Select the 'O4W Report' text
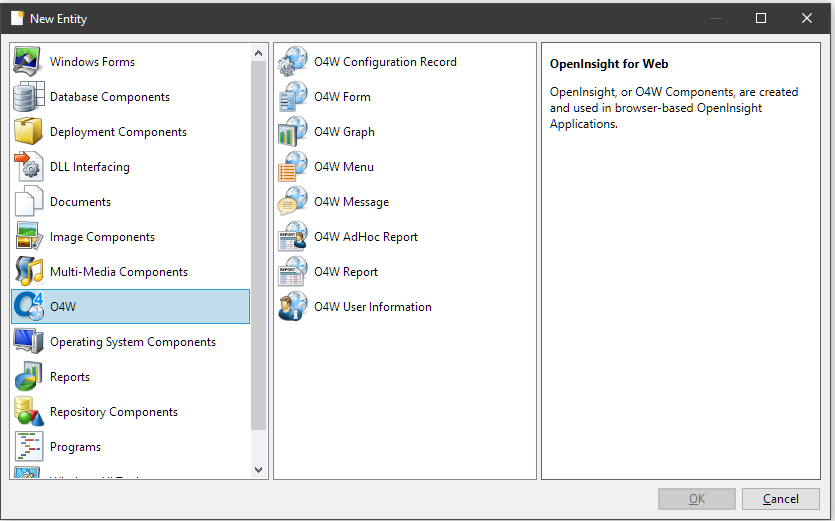Image resolution: width=835 pixels, height=521 pixels. pyautogui.click(x=346, y=272)
